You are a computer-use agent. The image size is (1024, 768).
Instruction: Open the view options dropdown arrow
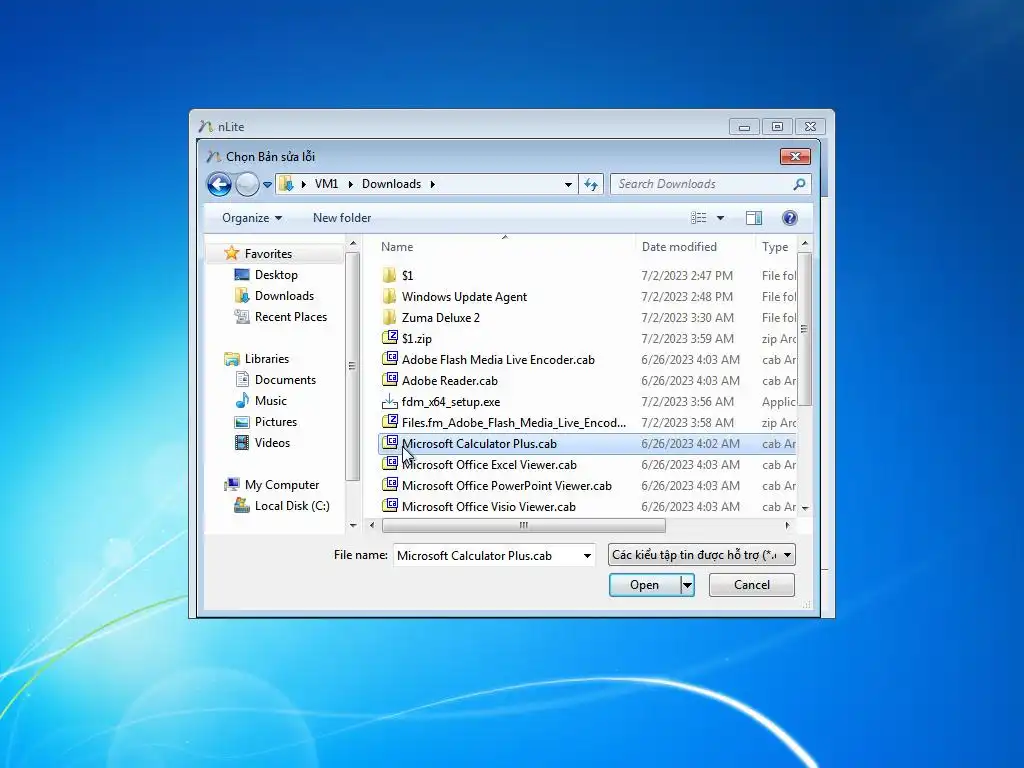720,218
